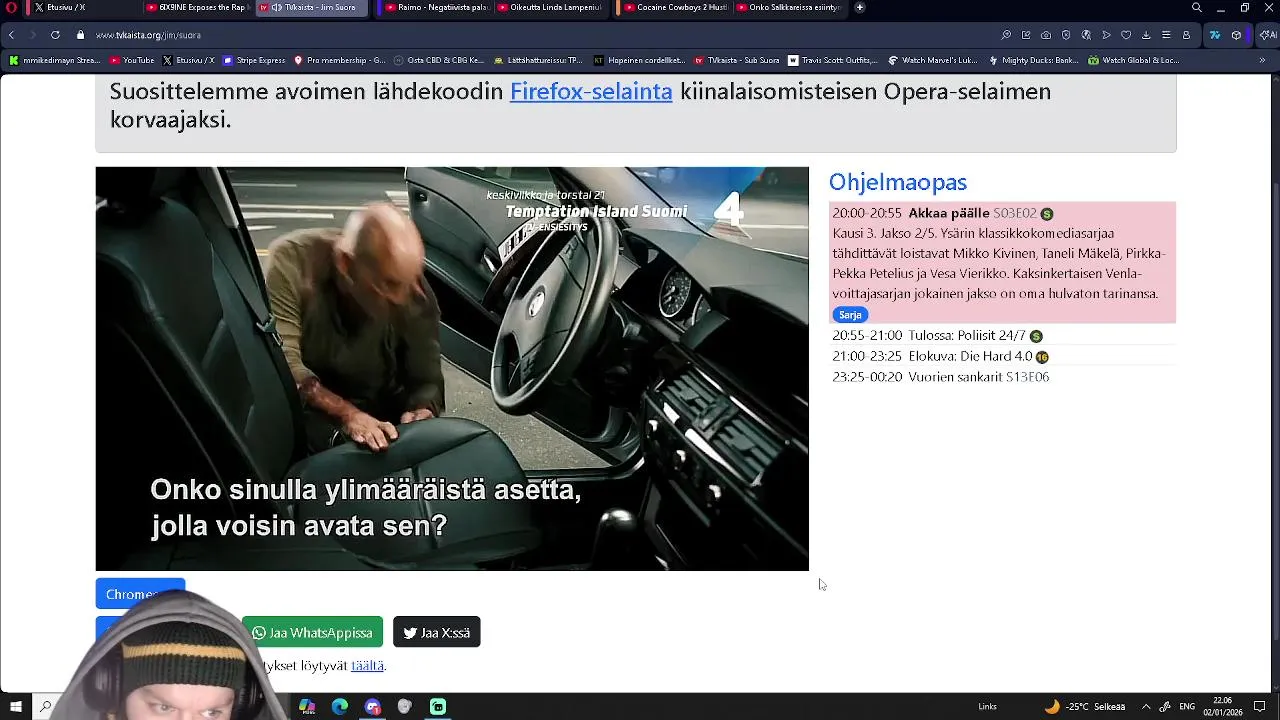Open the Hopeinen cordelliket bookmark
Viewport: 1280px width, 720px height.
click(639, 60)
